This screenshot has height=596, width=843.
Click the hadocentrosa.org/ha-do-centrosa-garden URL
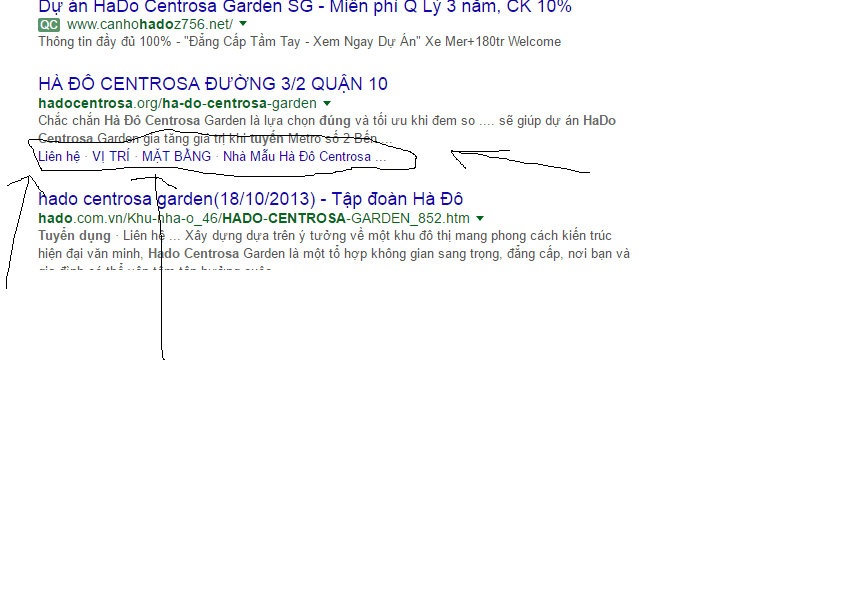click(177, 103)
